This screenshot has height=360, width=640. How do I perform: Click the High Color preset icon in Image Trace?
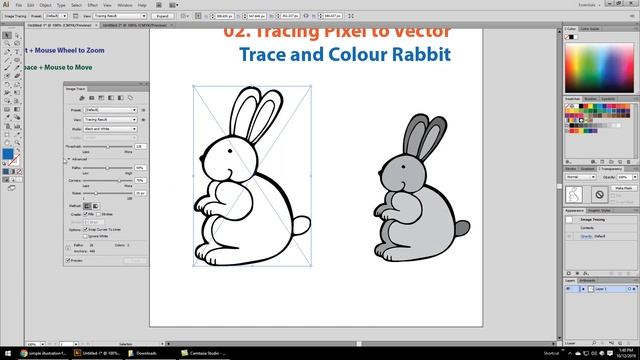pyautogui.click(x=91, y=98)
